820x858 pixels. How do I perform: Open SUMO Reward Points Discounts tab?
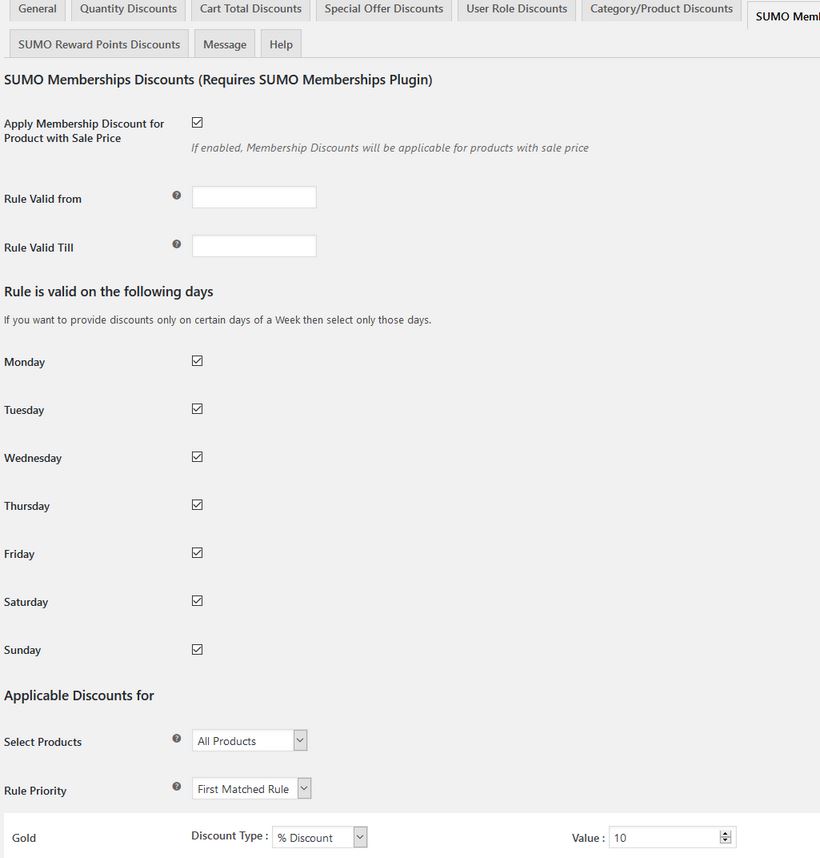pyautogui.click(x=99, y=44)
